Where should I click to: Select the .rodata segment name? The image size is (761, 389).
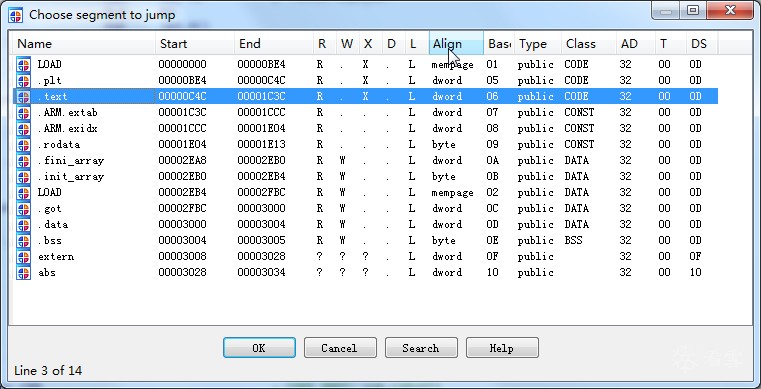tap(59, 145)
